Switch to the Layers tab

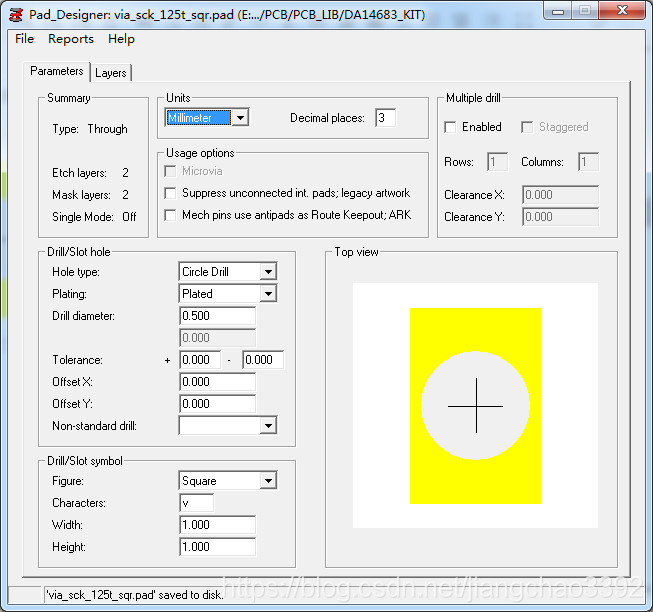click(x=111, y=73)
